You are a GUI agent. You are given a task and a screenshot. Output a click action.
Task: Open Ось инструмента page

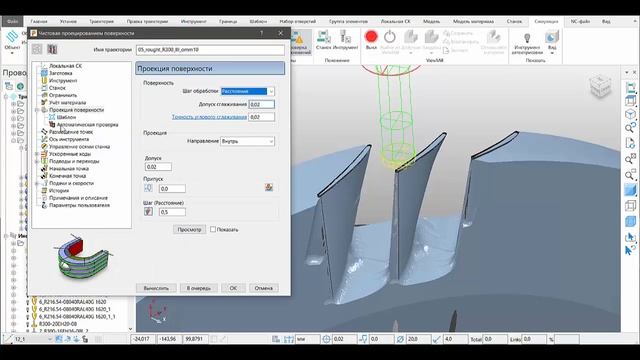[69, 139]
